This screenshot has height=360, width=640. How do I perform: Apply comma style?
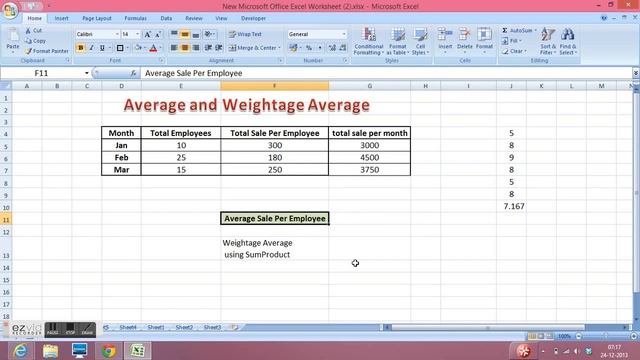point(320,48)
